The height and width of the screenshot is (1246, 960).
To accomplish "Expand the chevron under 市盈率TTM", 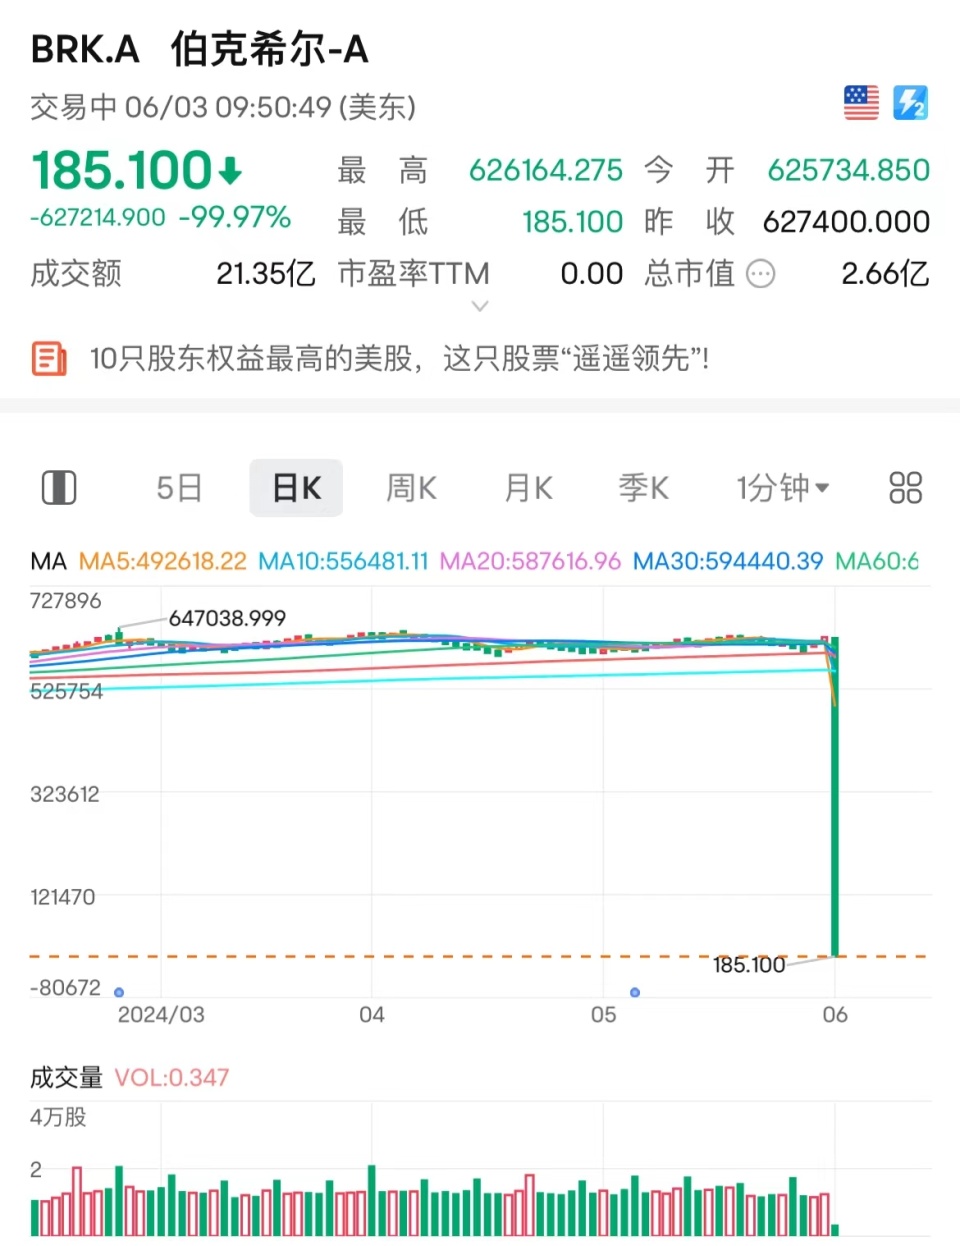I will click(x=480, y=305).
